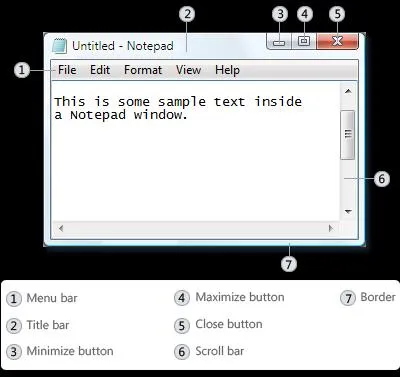The width and height of the screenshot is (400, 377).
Task: Click the horizontal scroll right arrow
Action: (x=331, y=228)
